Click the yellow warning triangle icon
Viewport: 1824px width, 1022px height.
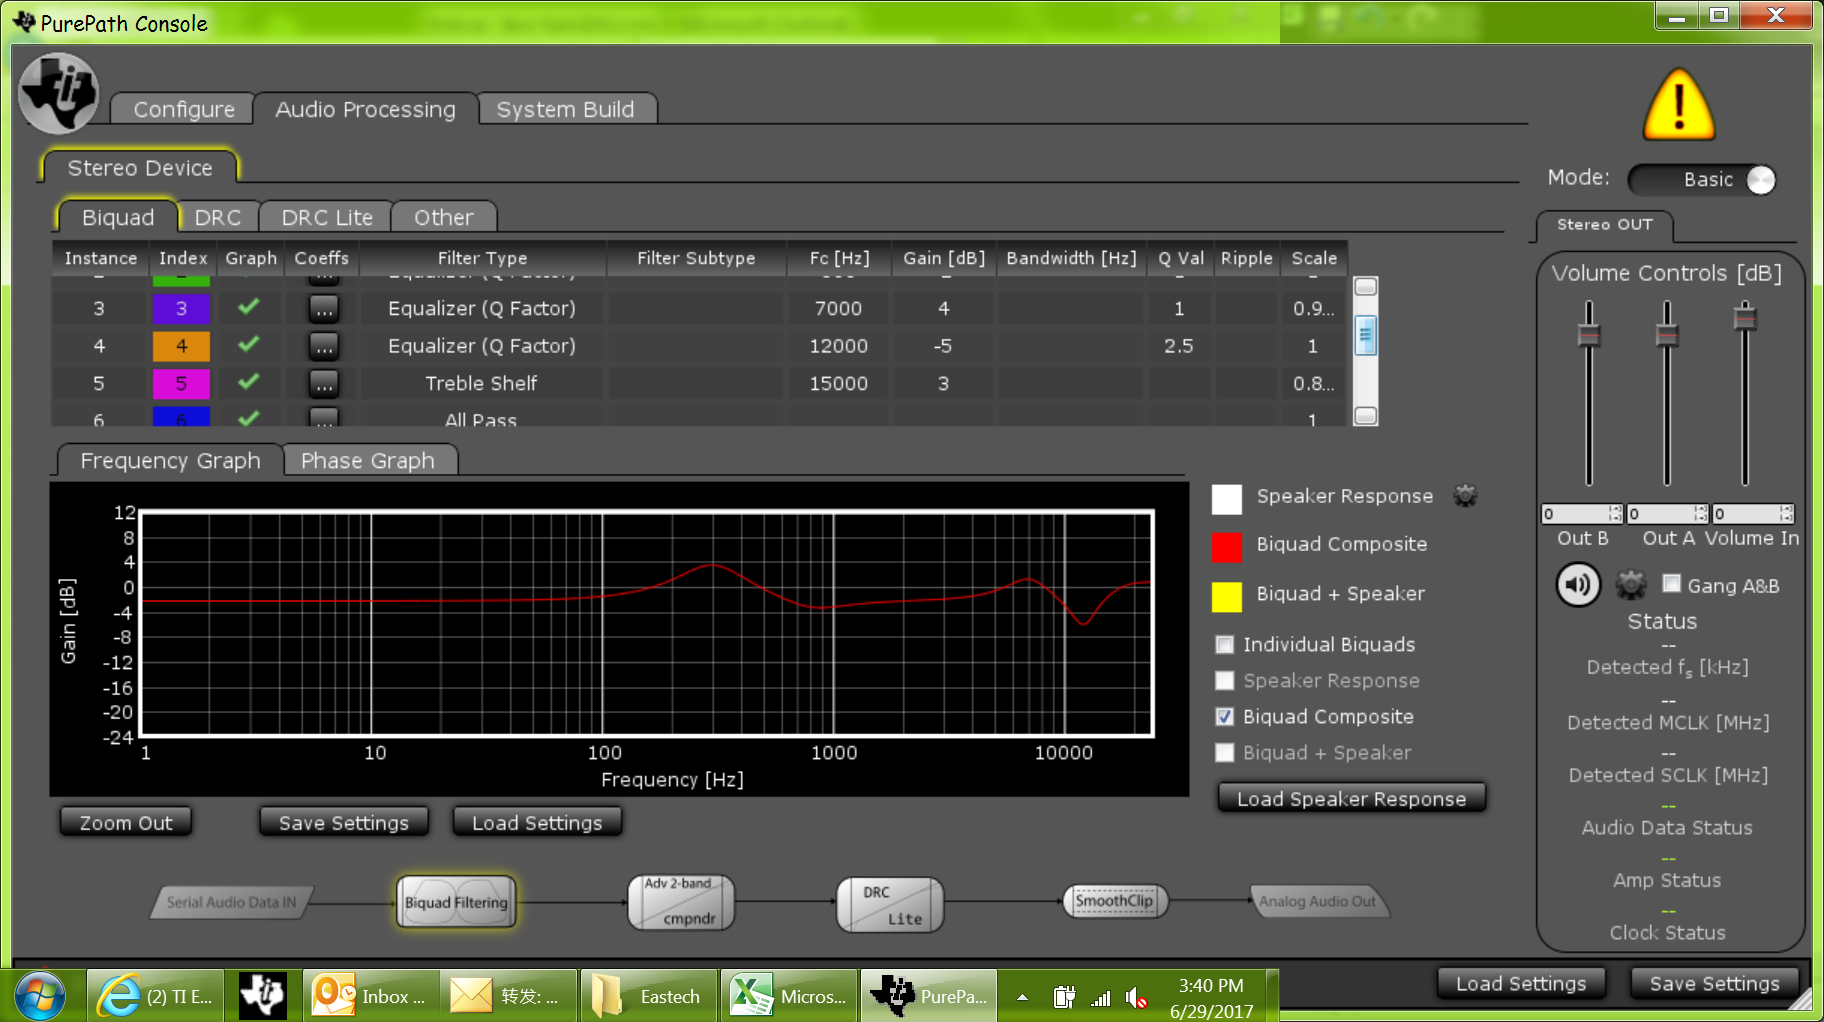click(x=1679, y=105)
